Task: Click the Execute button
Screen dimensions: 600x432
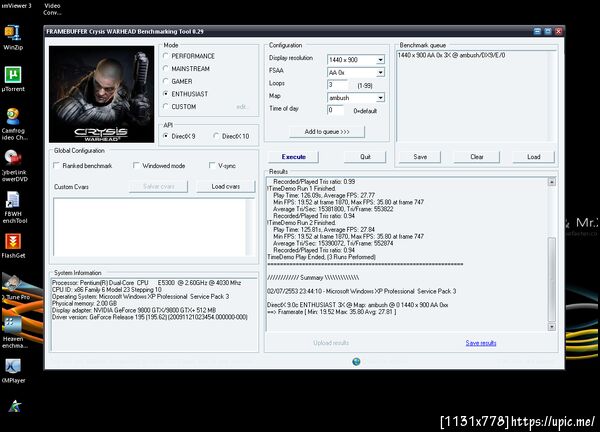Action: coord(293,157)
